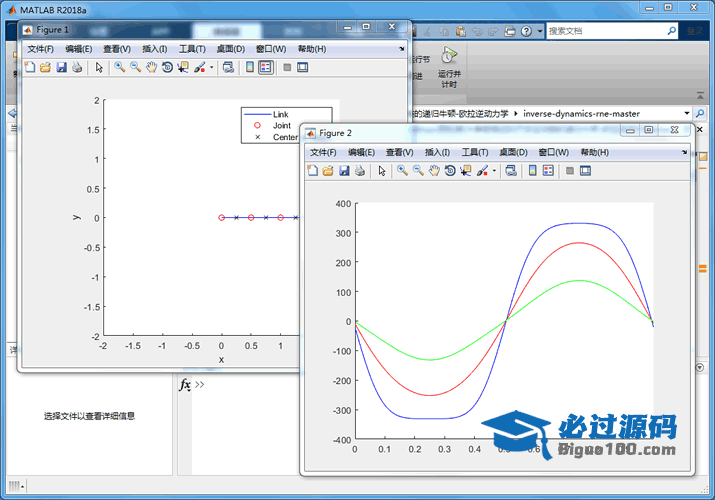Open 编辑(E) menu in Figure 1

pos(79,49)
